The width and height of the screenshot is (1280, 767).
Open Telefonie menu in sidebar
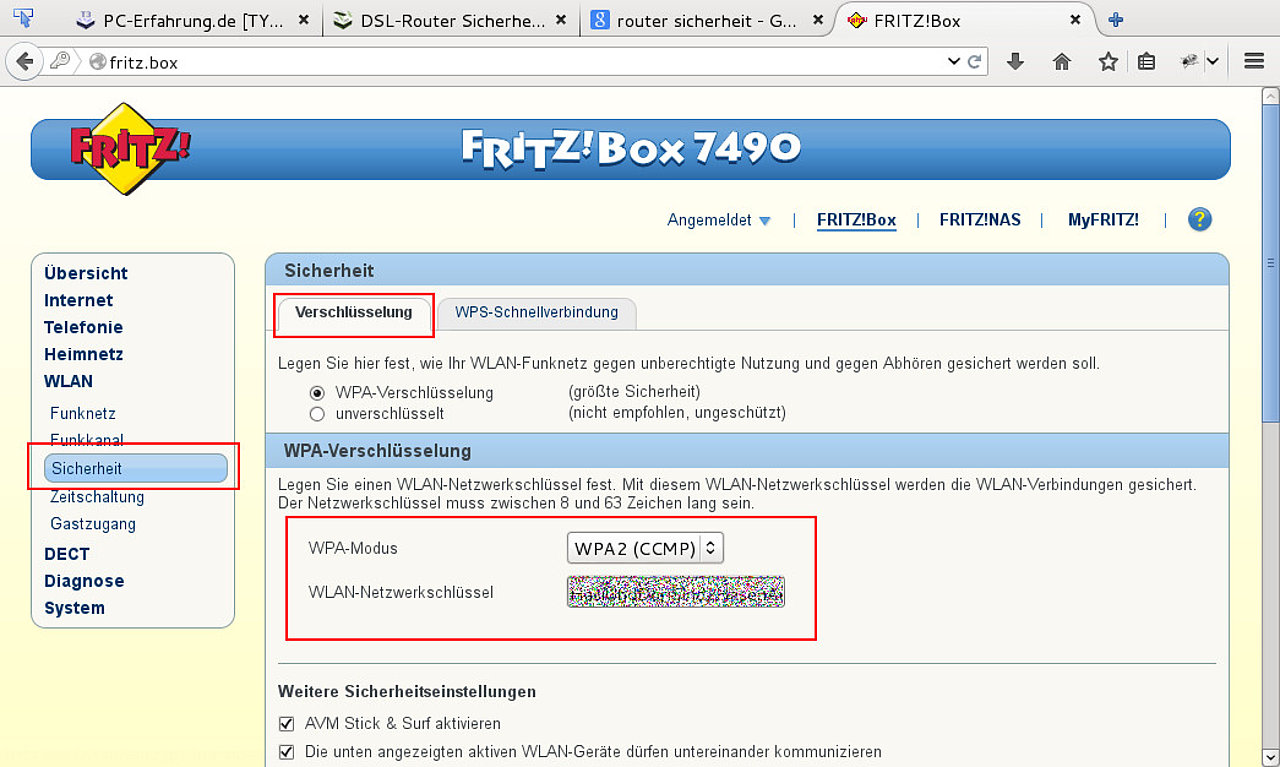click(x=83, y=327)
